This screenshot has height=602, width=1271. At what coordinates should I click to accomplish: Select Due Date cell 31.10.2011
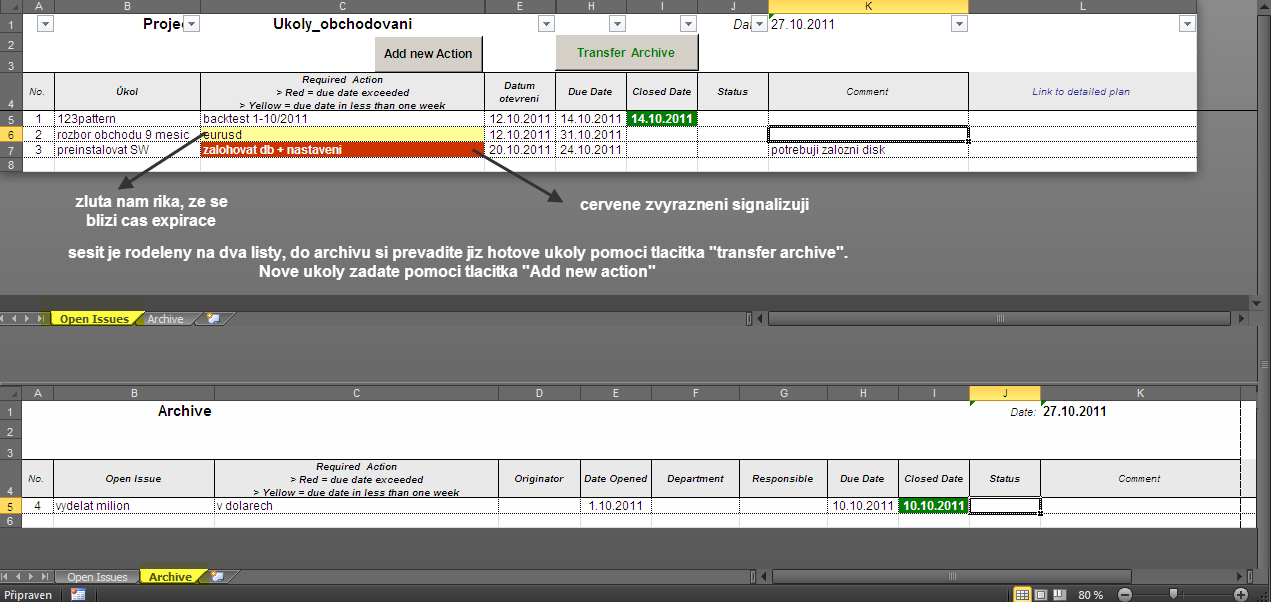(x=590, y=134)
